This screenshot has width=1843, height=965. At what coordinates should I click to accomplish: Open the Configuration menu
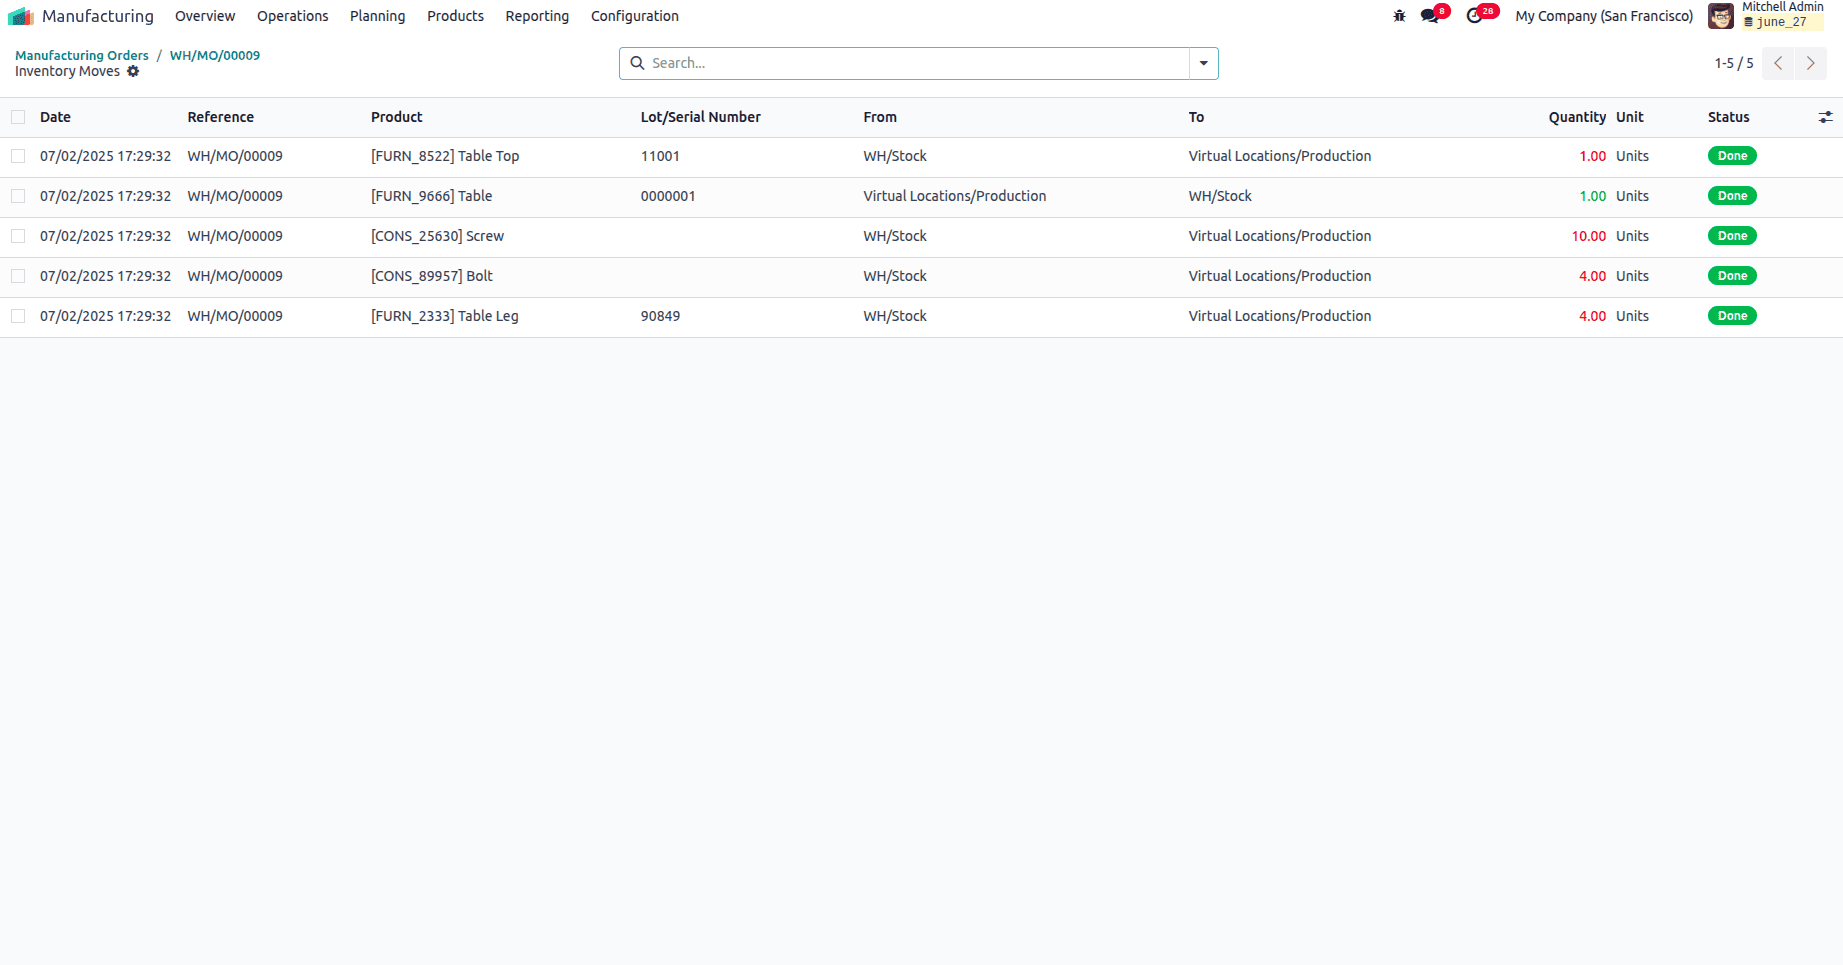coord(635,16)
